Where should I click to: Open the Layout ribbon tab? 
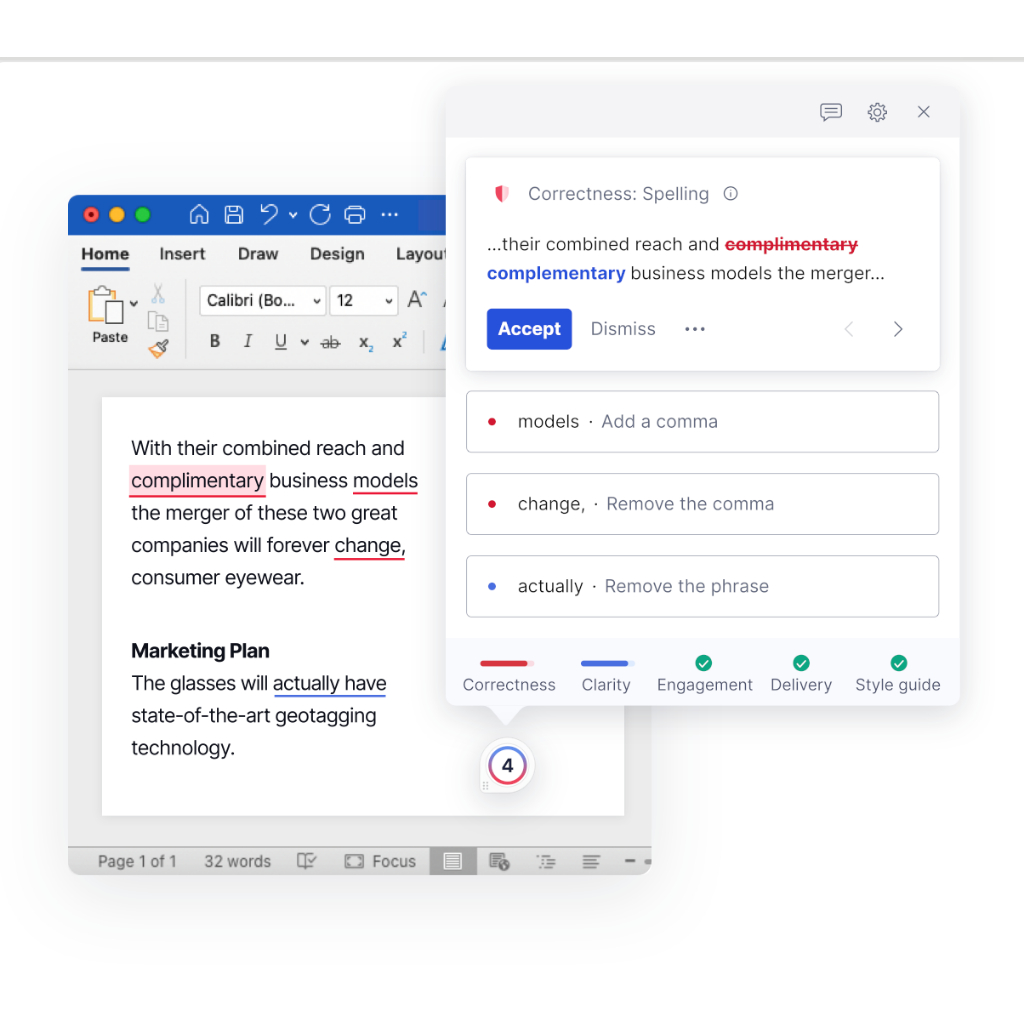tap(421, 254)
